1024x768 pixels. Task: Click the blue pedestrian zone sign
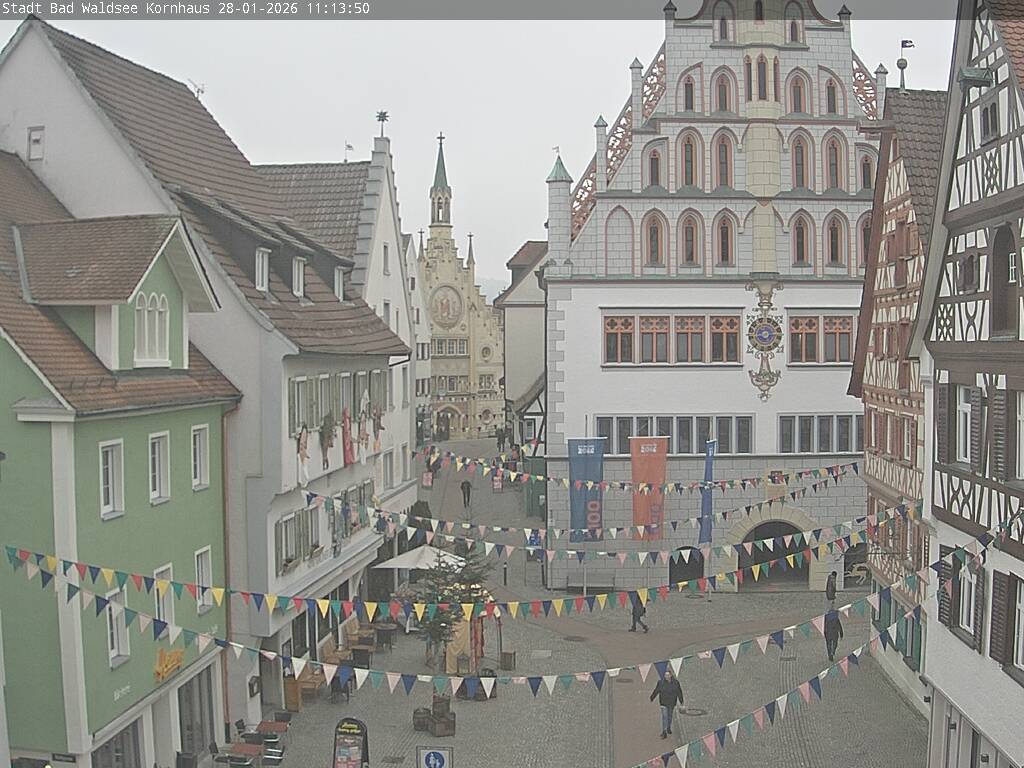pyautogui.click(x=434, y=758)
